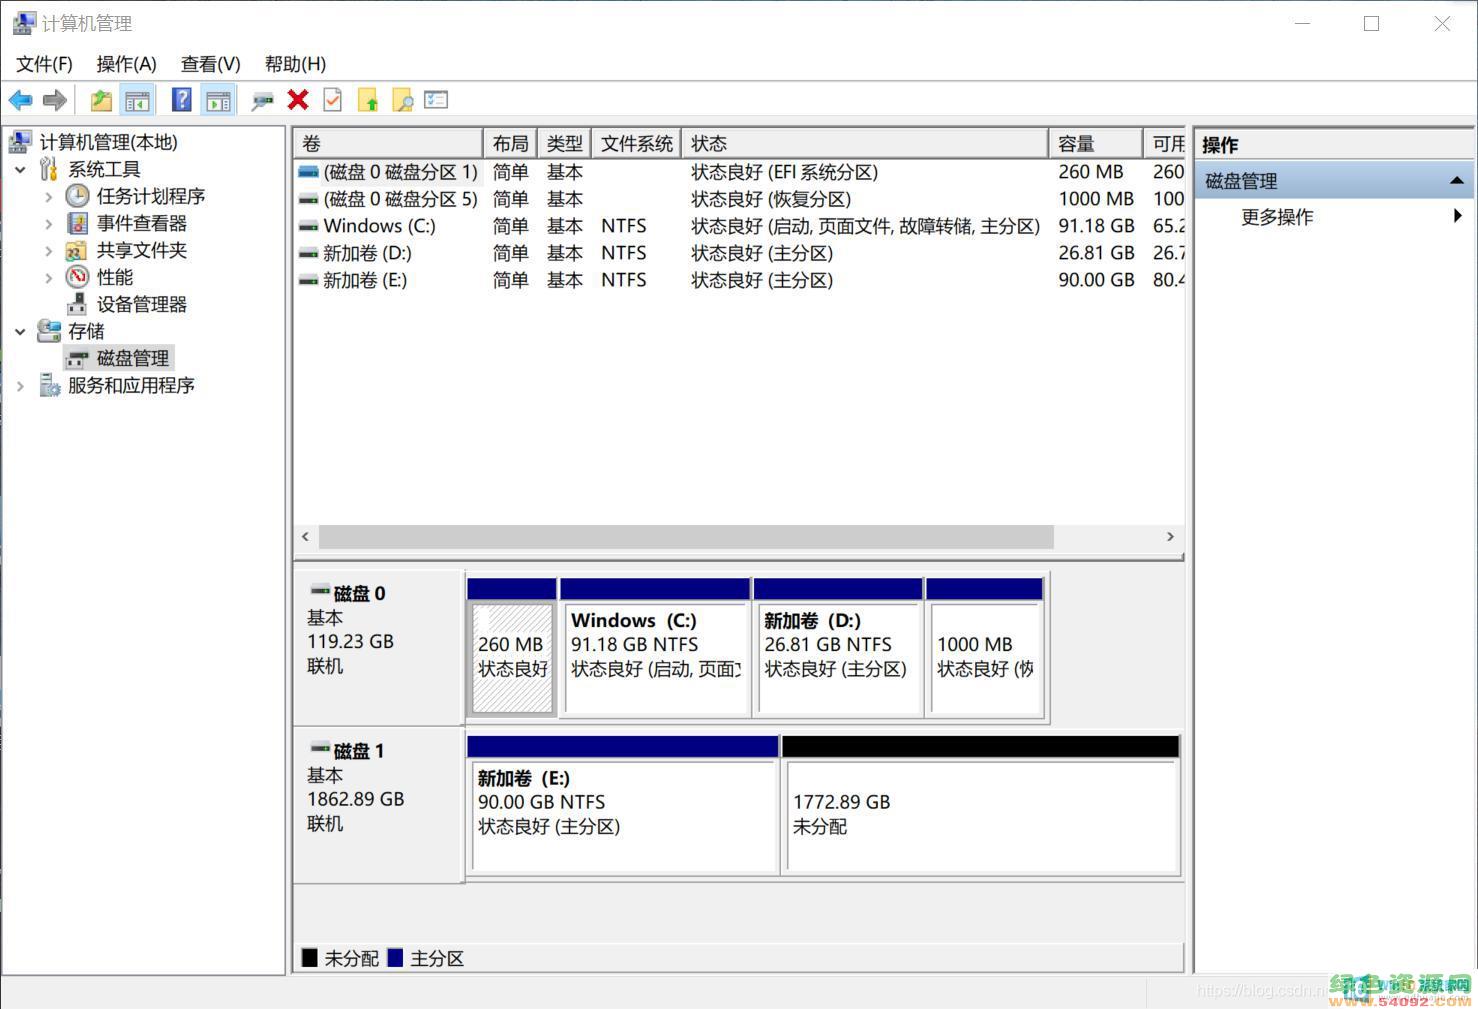Expand the 服务和应用程序 node
The image size is (1478, 1009).
pos(20,386)
